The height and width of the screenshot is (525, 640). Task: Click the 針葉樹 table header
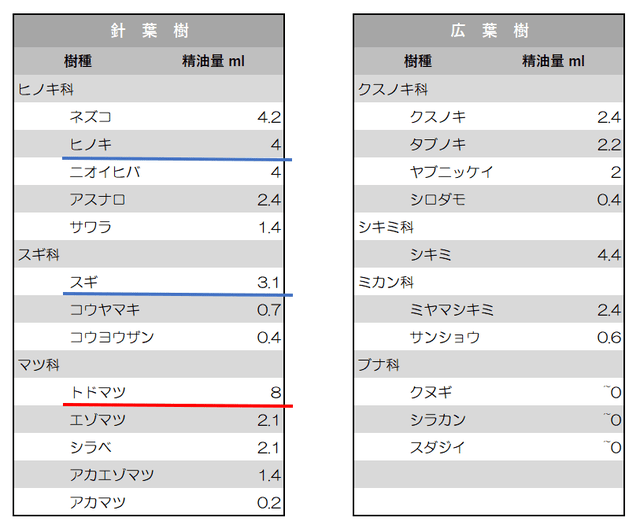(x=149, y=31)
